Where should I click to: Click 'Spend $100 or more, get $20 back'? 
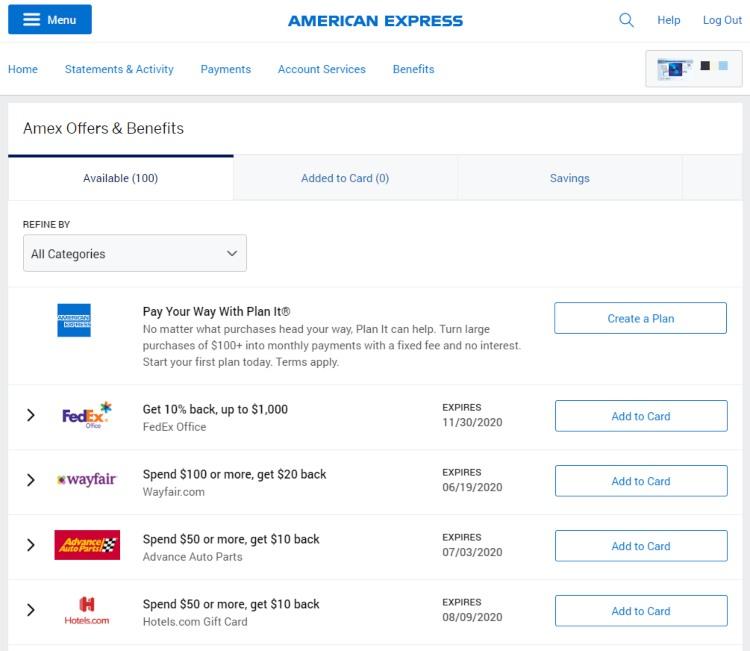coord(234,474)
